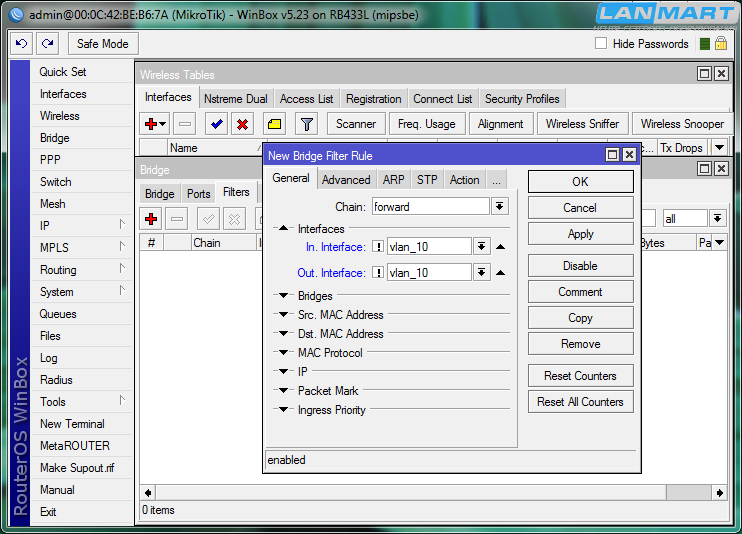
Task: Click the yellow comment icon in Wireless Tables
Action: [274, 124]
